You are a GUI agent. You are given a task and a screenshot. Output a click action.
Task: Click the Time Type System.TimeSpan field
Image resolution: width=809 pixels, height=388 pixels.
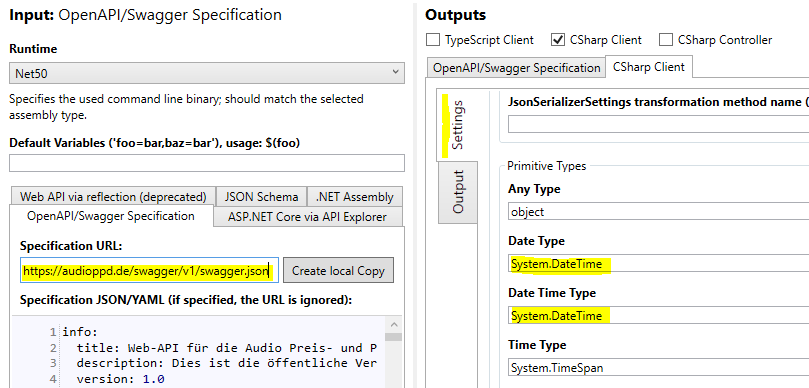[659, 368]
